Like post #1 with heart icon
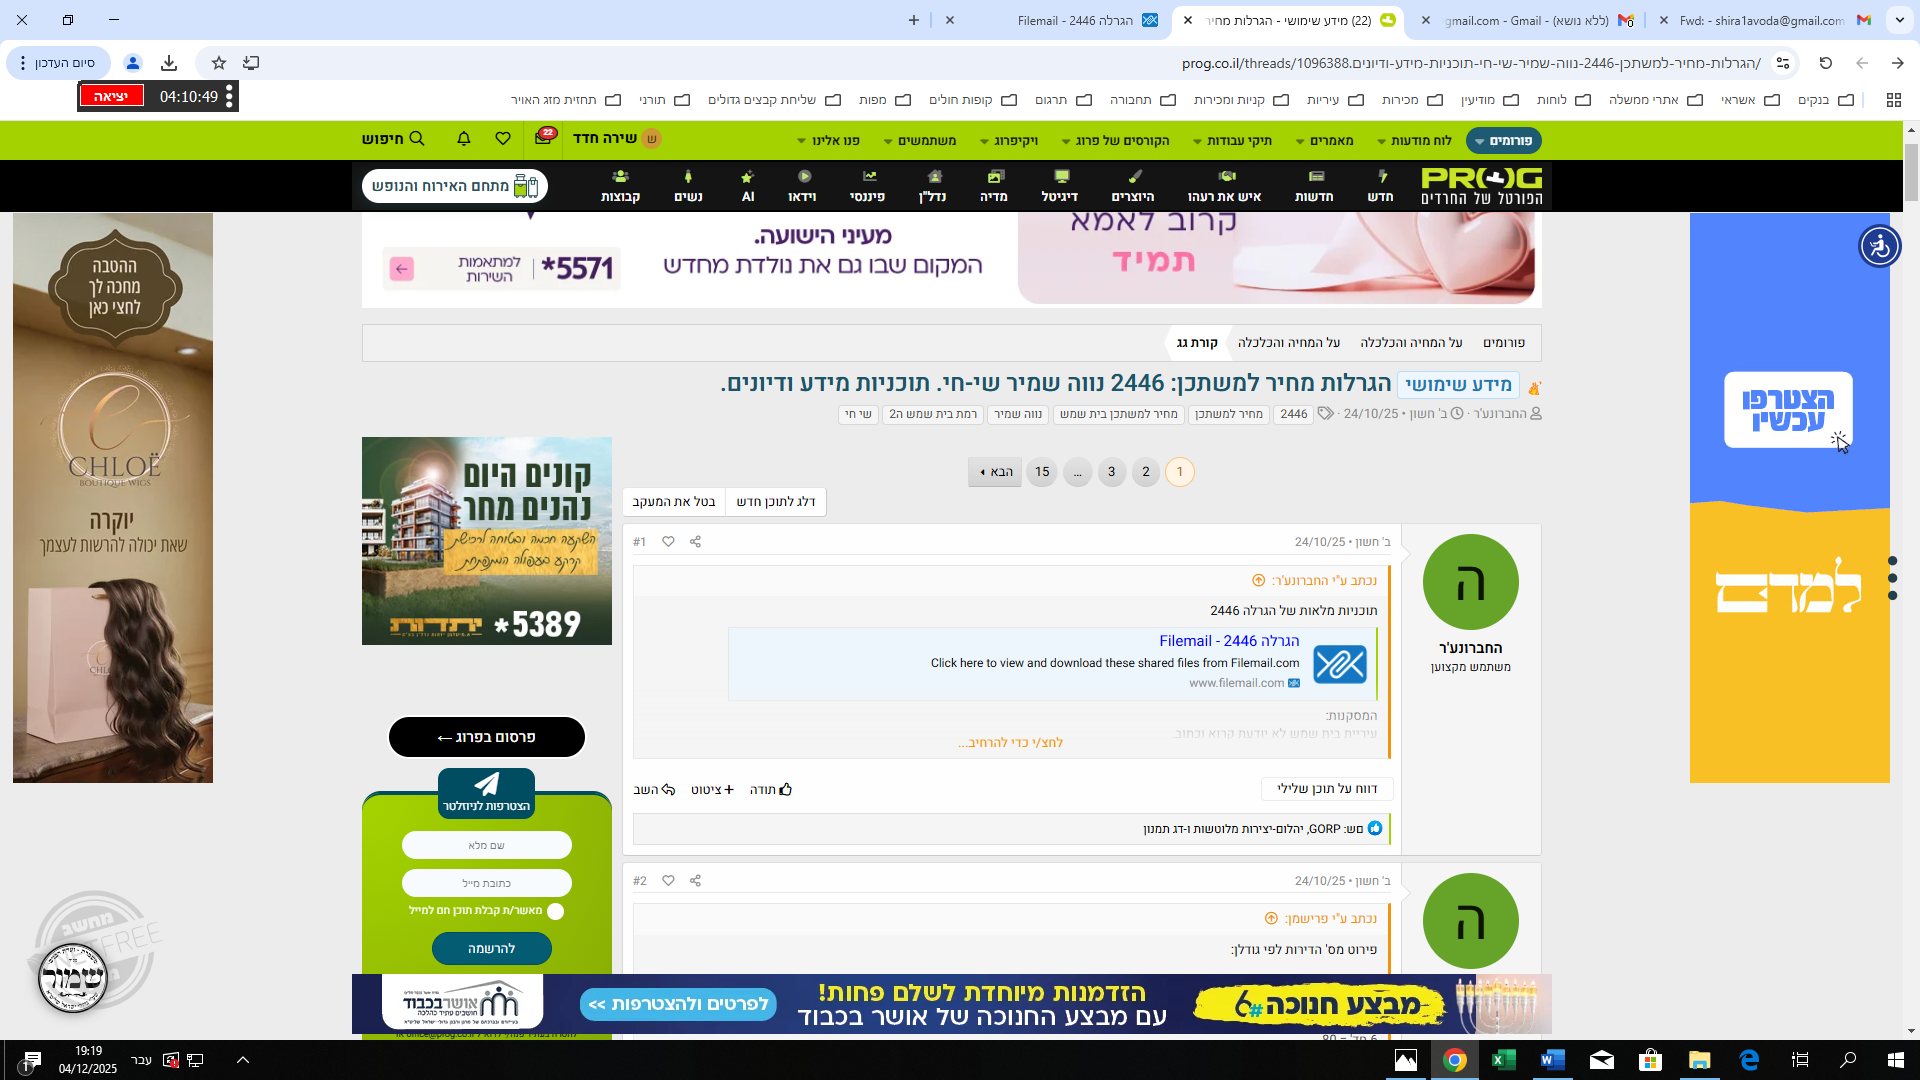The image size is (1920, 1080). click(668, 542)
